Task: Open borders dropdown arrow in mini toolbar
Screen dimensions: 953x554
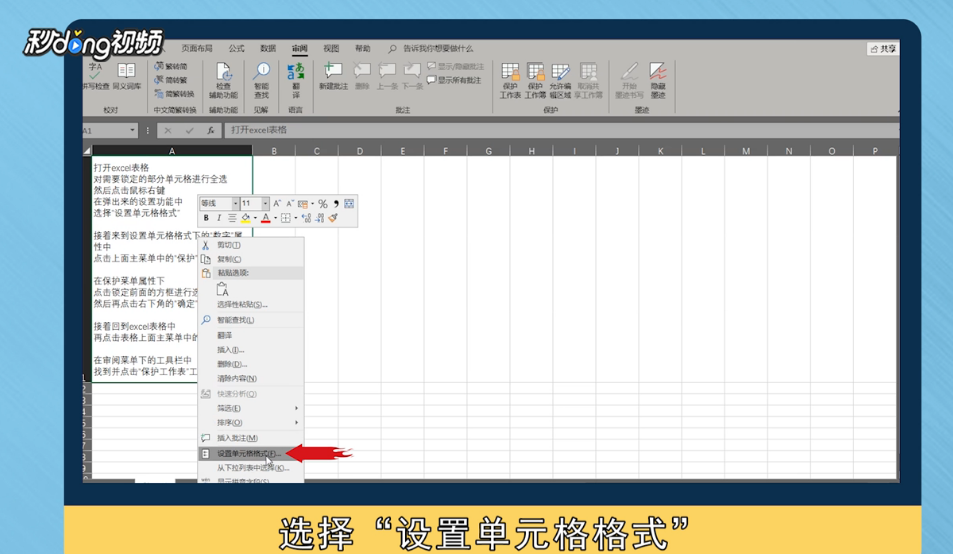Action: click(x=295, y=218)
